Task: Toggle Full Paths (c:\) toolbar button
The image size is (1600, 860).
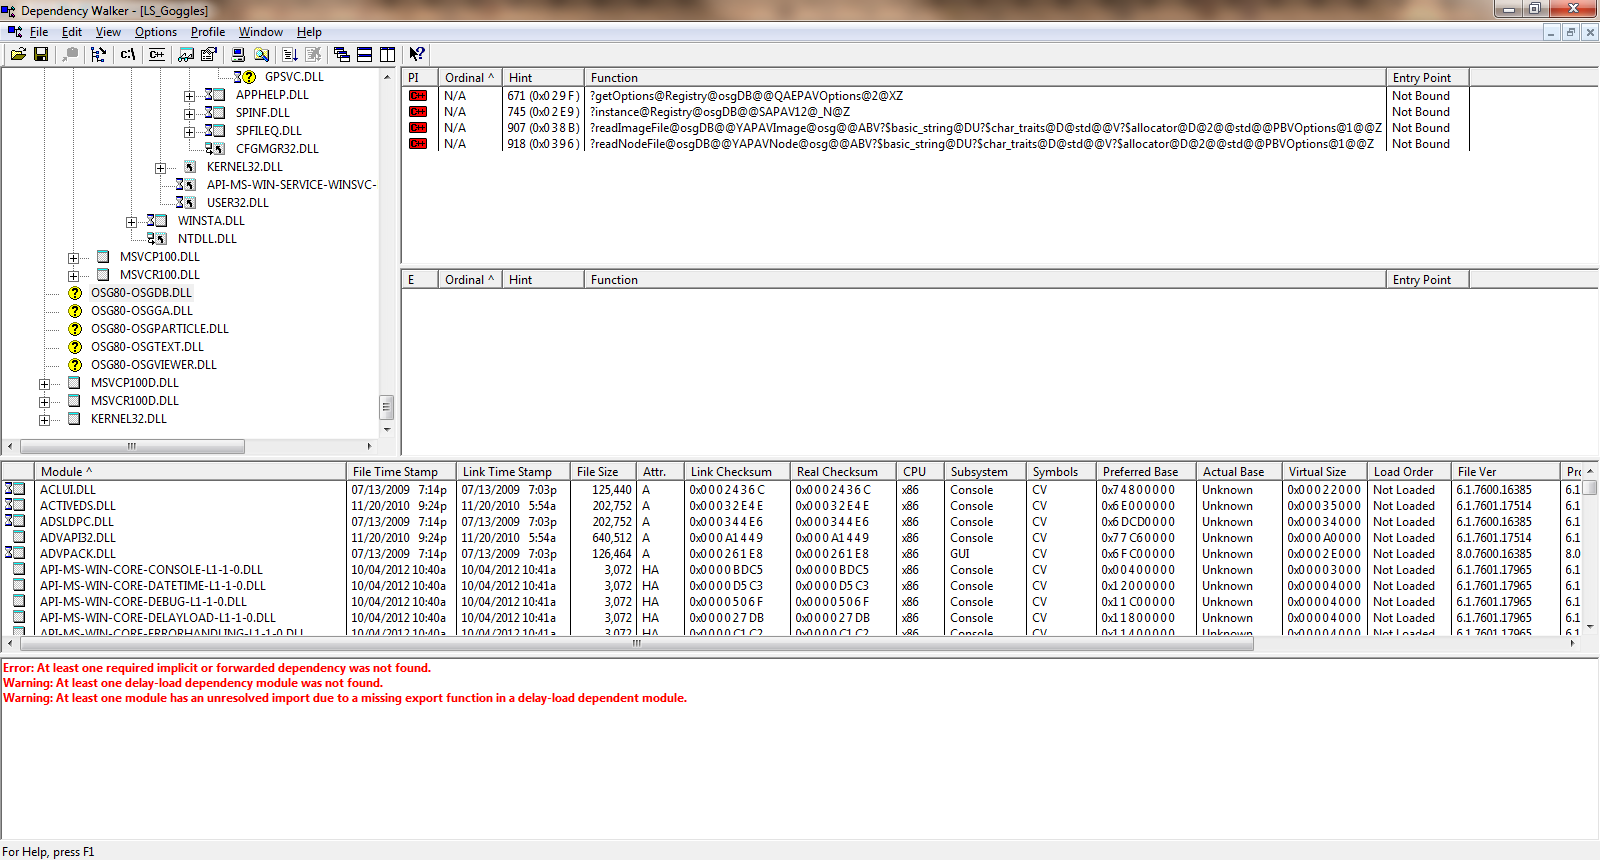Action: [x=128, y=54]
